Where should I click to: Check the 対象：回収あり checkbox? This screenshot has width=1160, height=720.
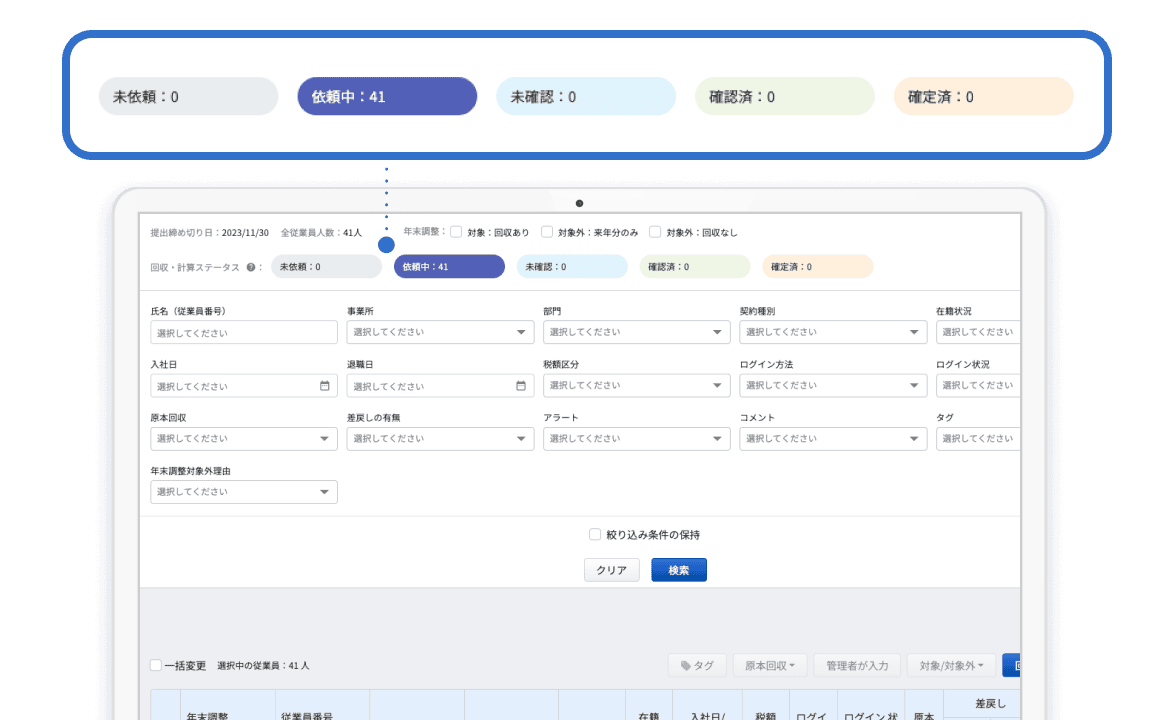pos(456,232)
